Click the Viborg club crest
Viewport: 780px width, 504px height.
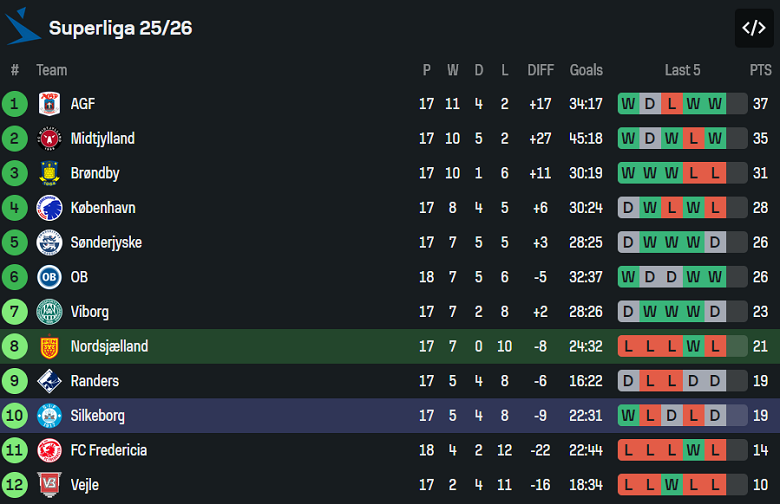49,312
